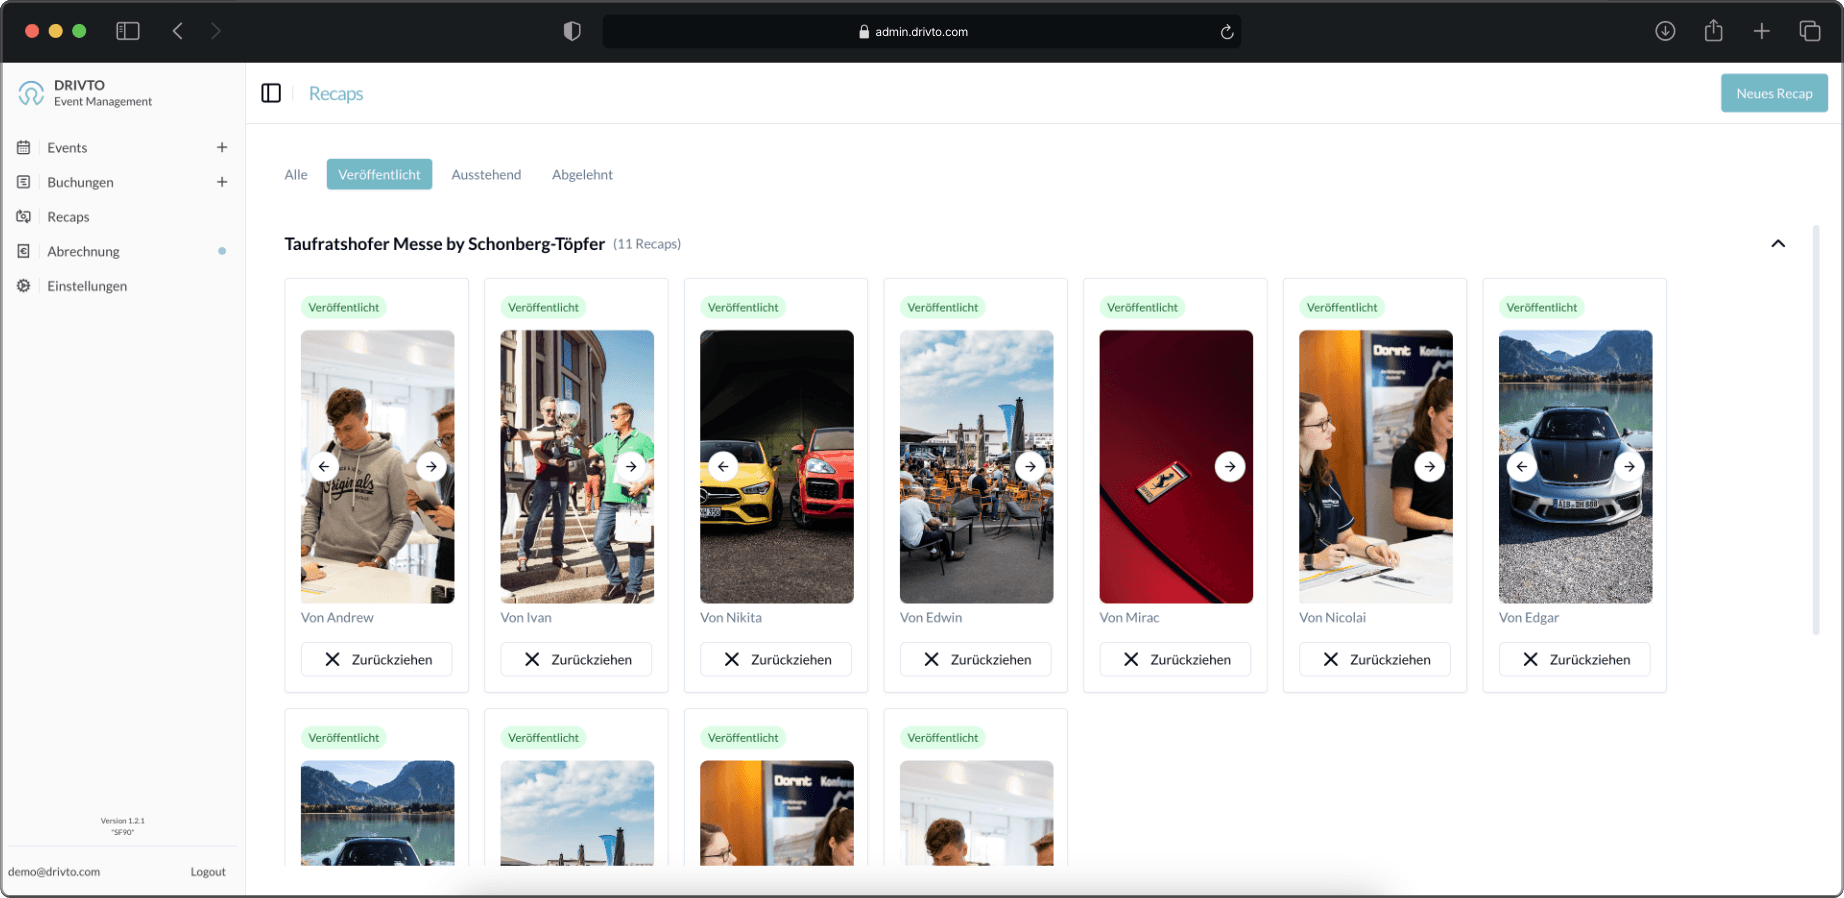This screenshot has width=1844, height=898.
Task: Show next image in Edwin's recap
Action: tap(1030, 466)
